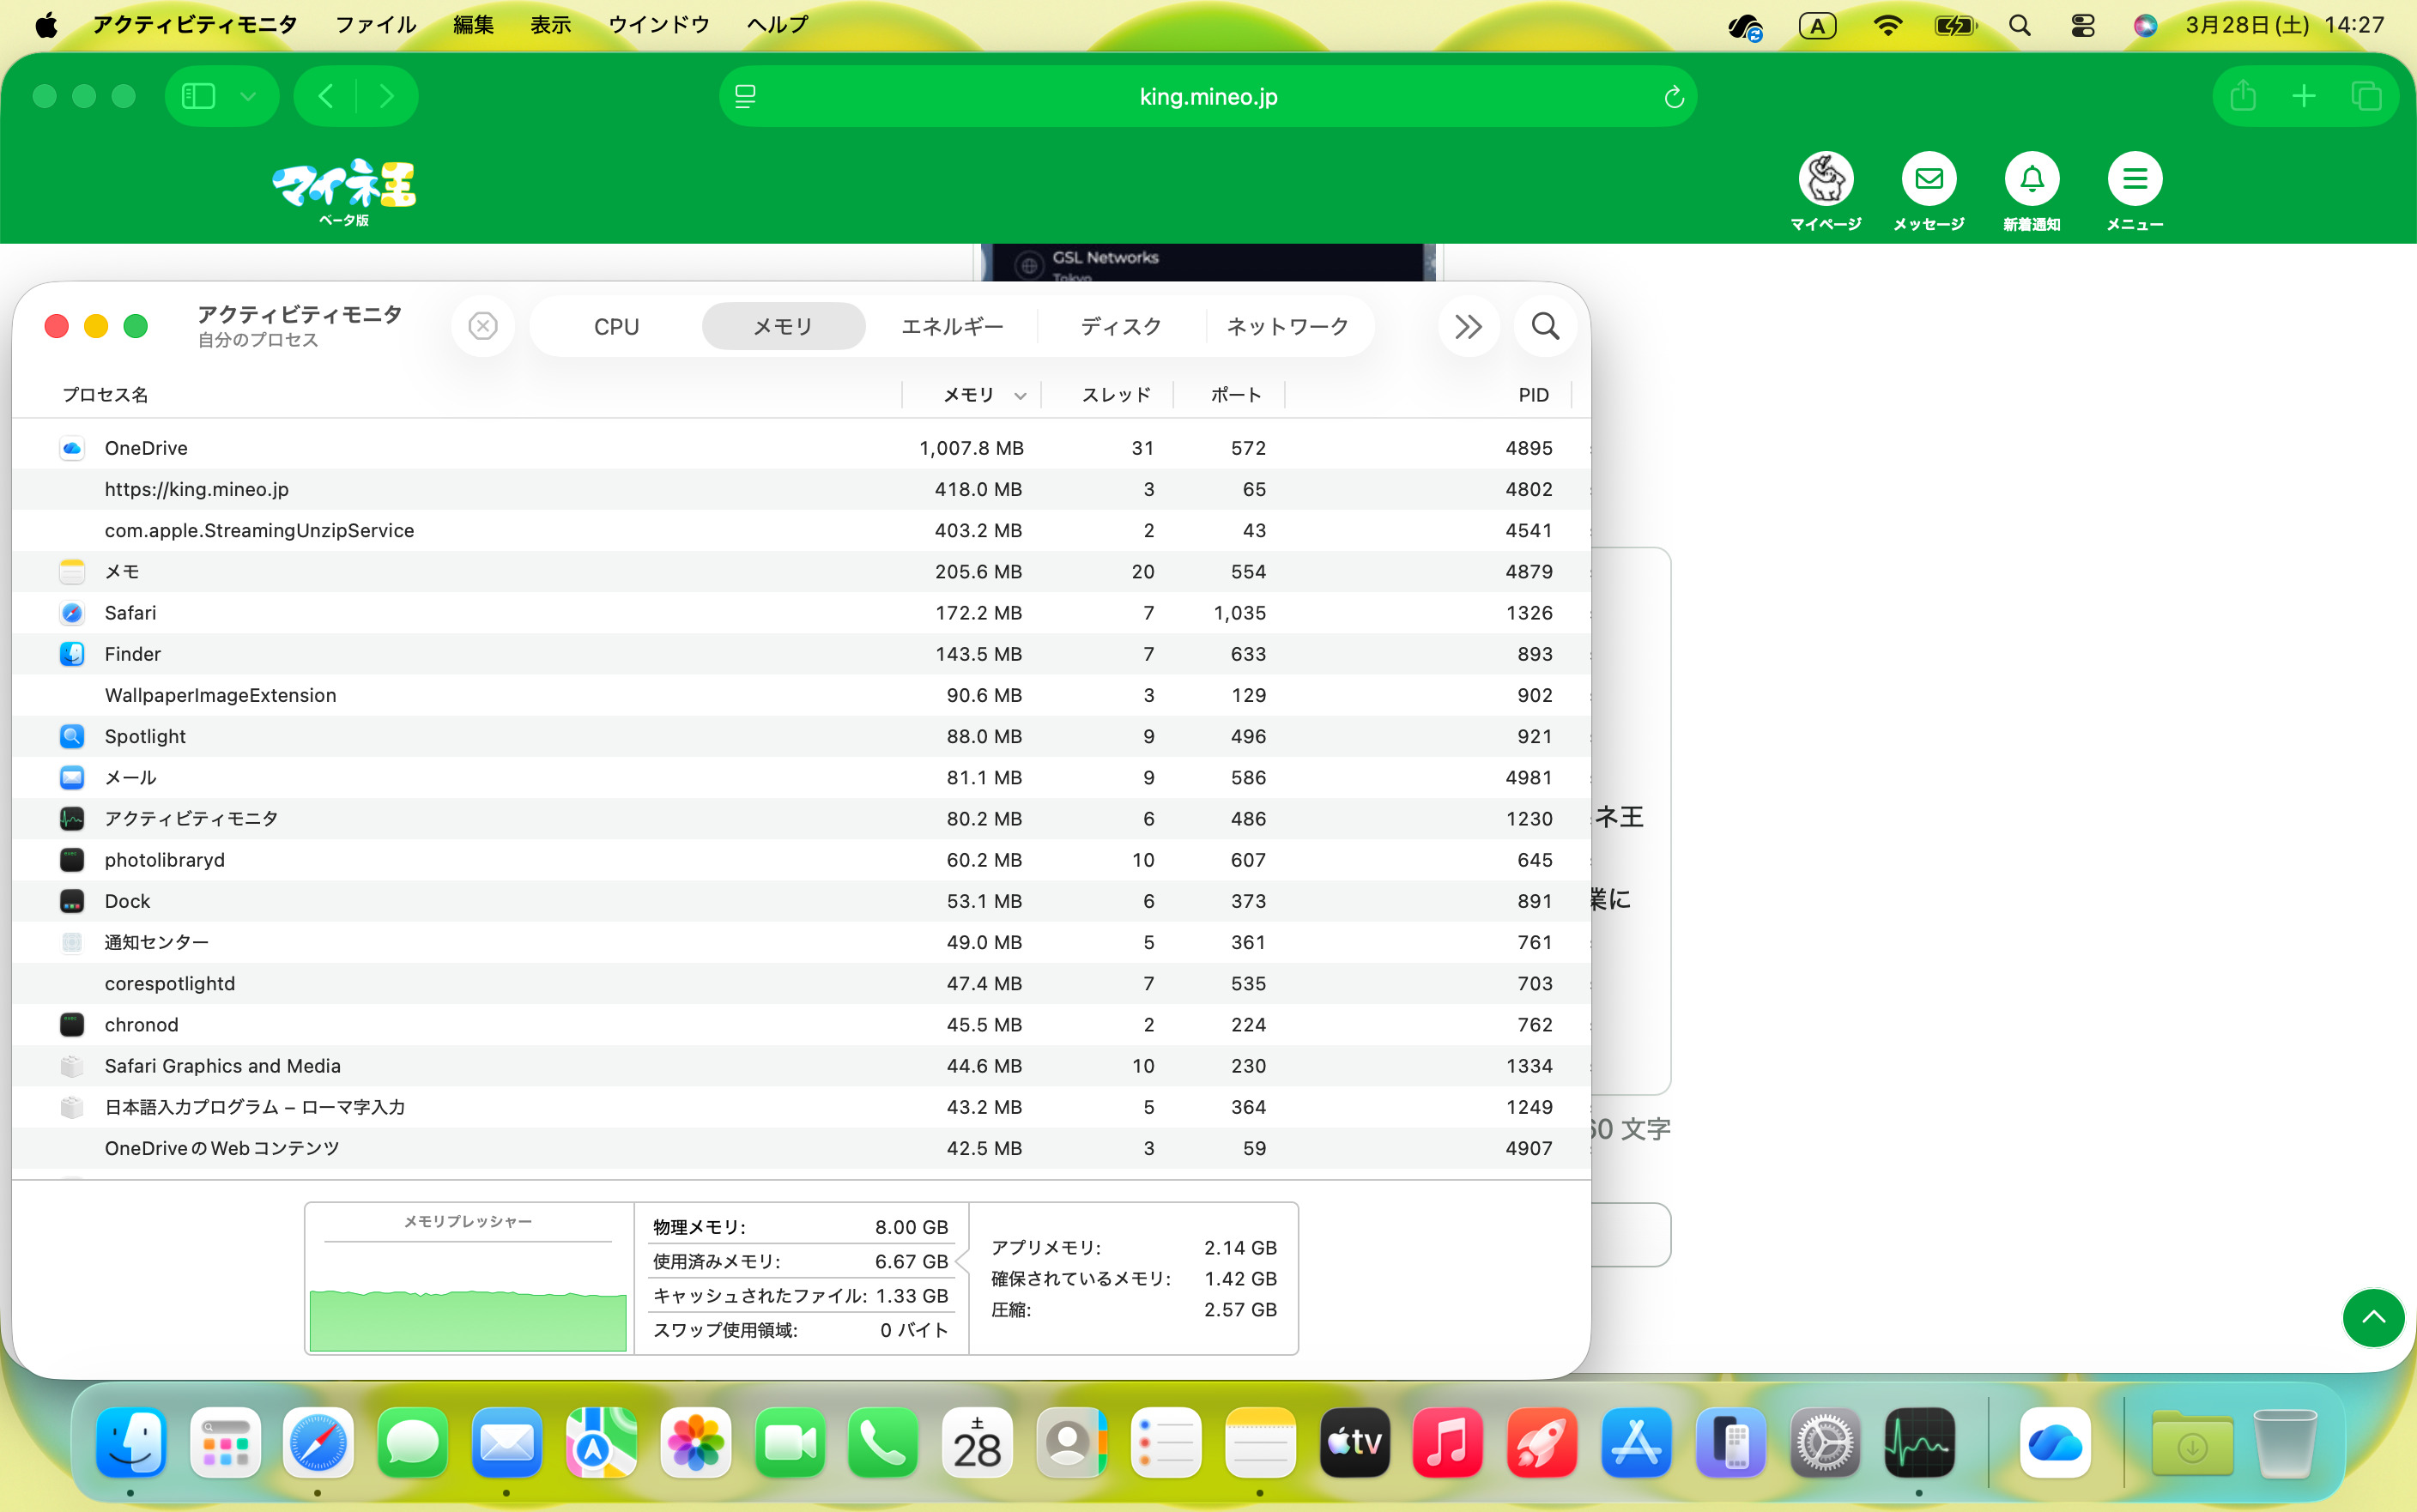The image size is (2417, 1512).
Task: Toggle sort order on the メモリ column
Action: coord(970,395)
